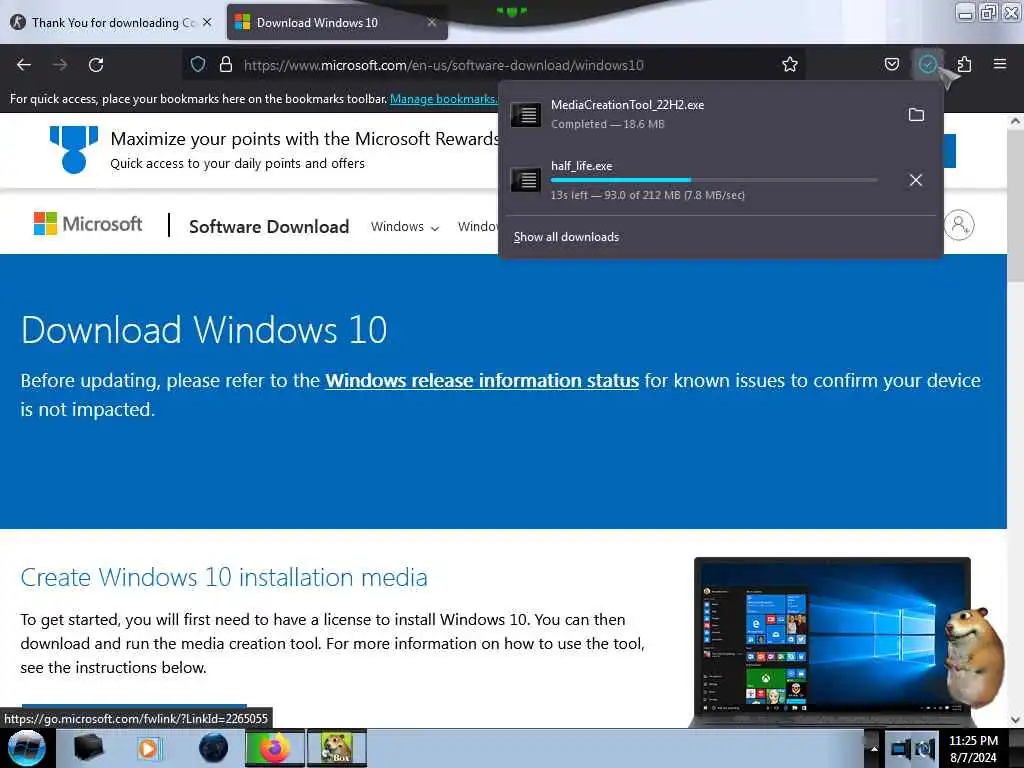The width and height of the screenshot is (1024, 768).
Task: Toggle the downloads toolbar button
Action: pos(927,65)
